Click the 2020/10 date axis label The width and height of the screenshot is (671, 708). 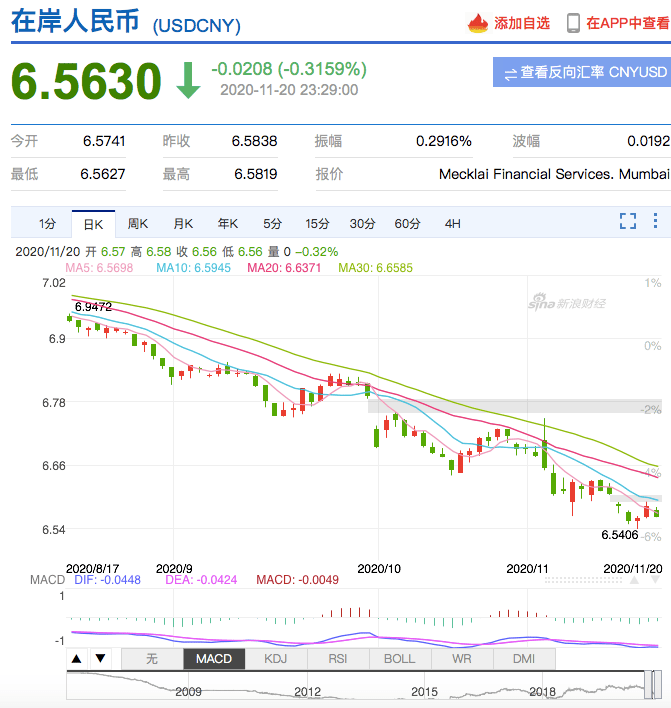tap(379, 568)
